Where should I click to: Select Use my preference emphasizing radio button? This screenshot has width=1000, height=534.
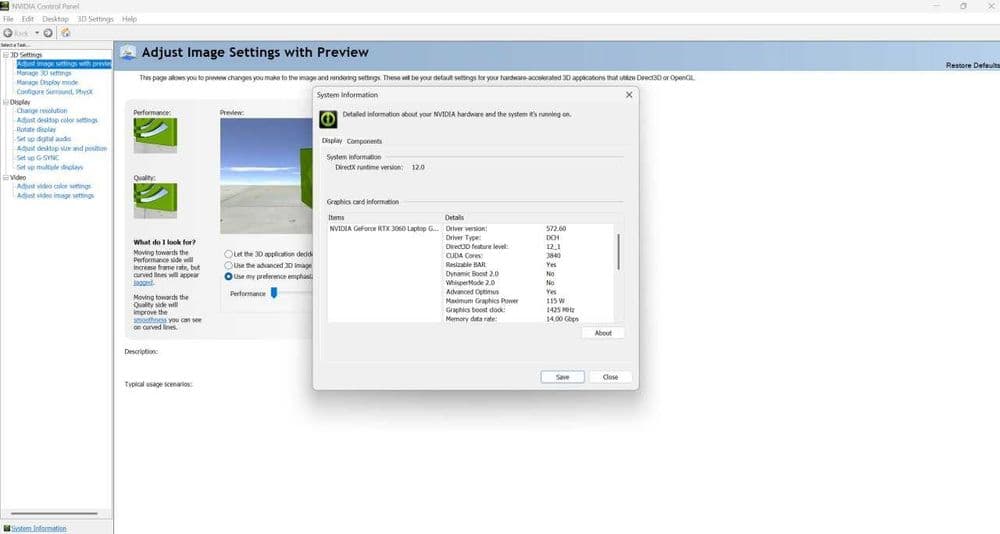228,276
